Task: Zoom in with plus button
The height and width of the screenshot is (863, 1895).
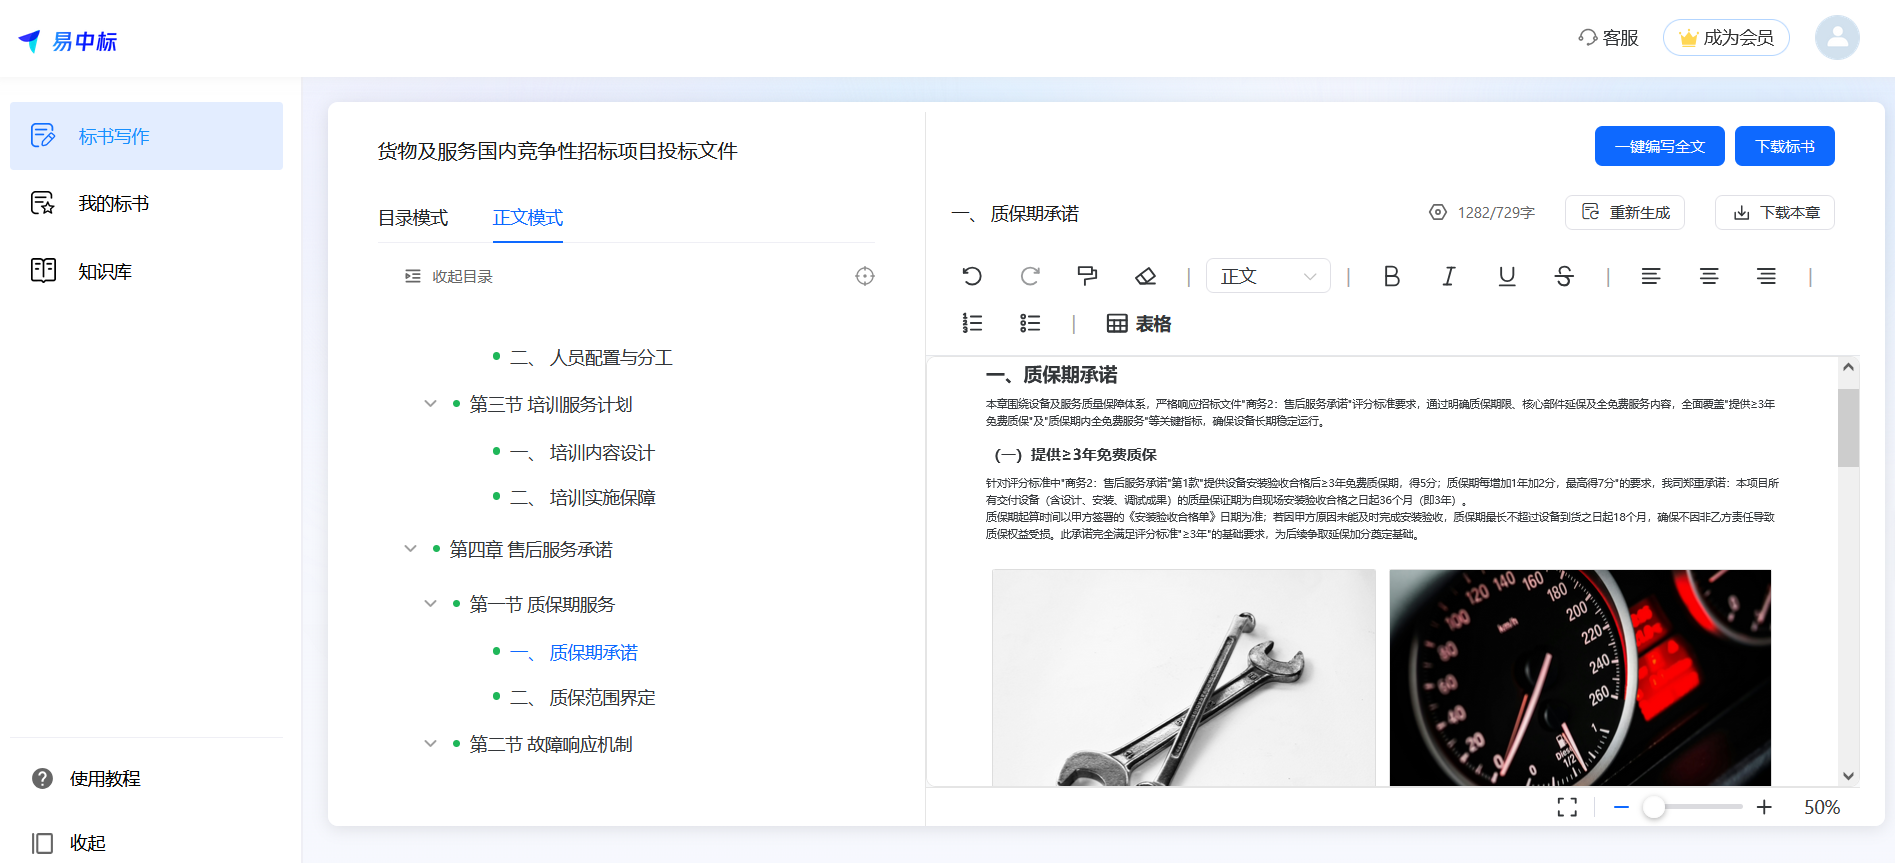Action: coord(1764,807)
